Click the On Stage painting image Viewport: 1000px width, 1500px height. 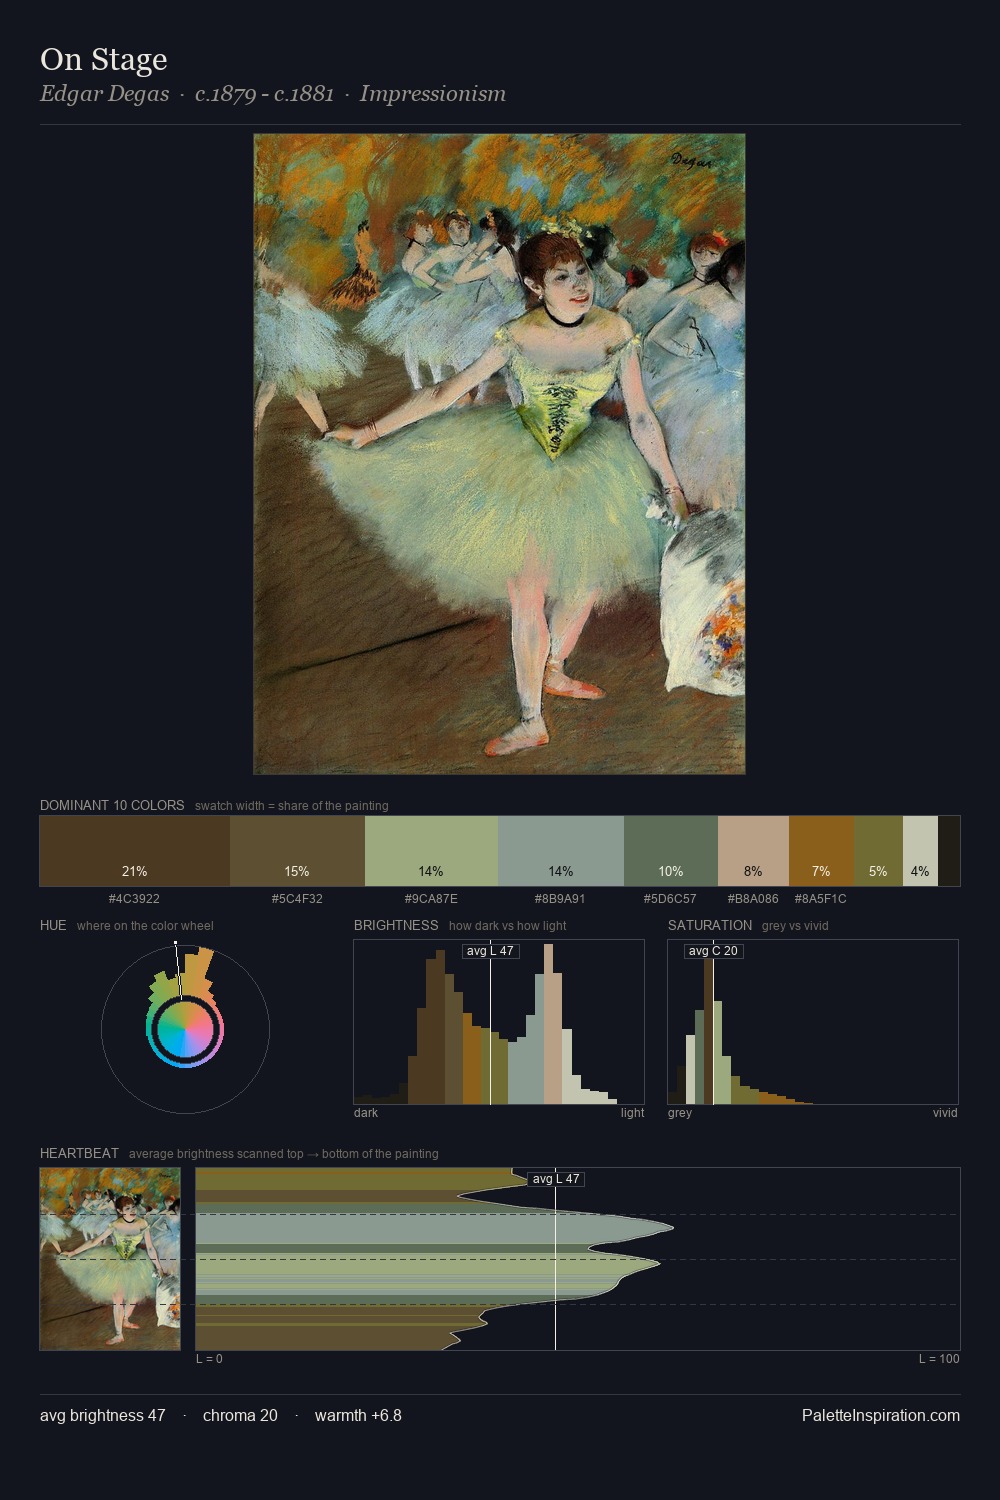tap(499, 454)
